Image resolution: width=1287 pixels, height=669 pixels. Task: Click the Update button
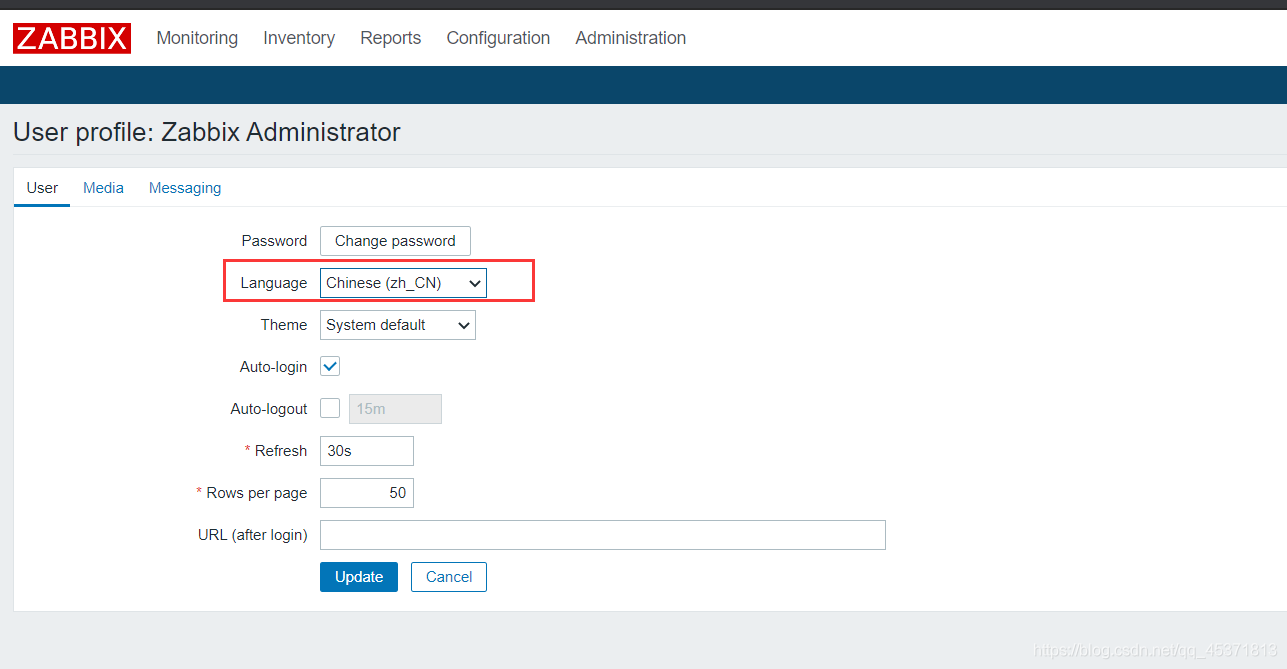point(359,577)
